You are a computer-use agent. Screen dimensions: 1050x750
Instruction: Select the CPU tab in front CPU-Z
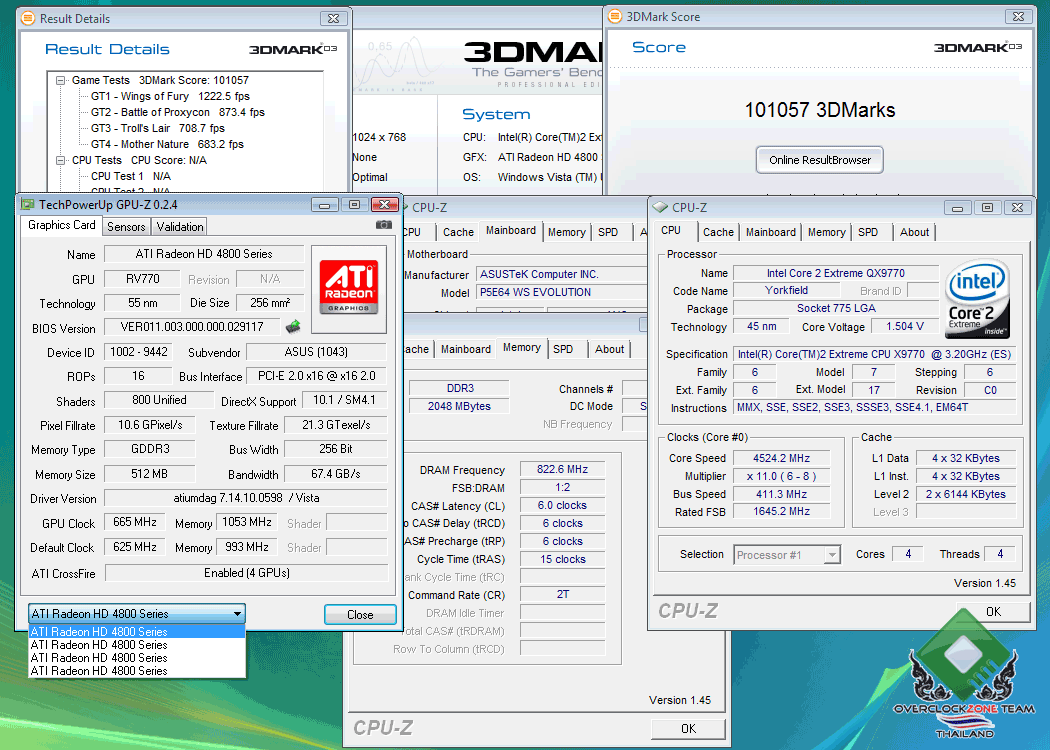[671, 230]
